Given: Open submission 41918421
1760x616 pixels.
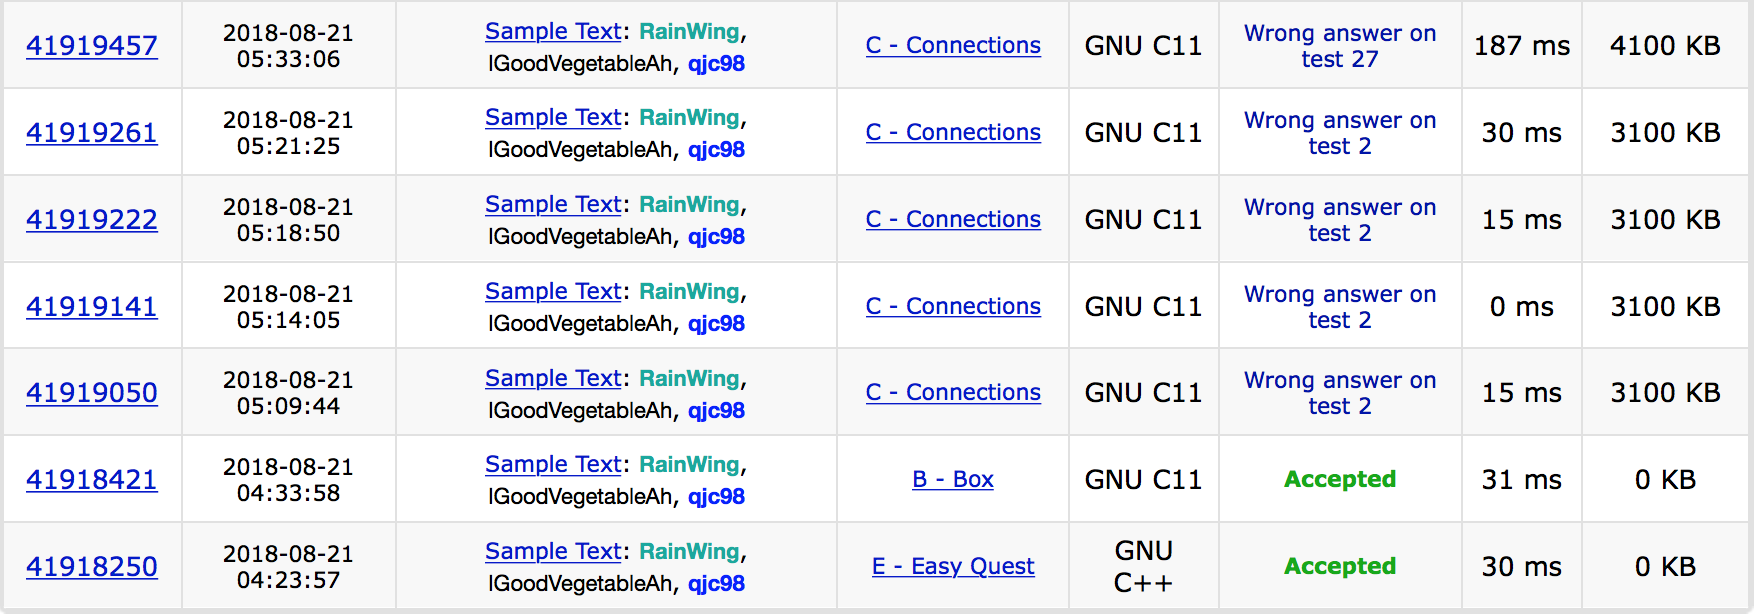Looking at the screenshot, I should pyautogui.click(x=92, y=480).
